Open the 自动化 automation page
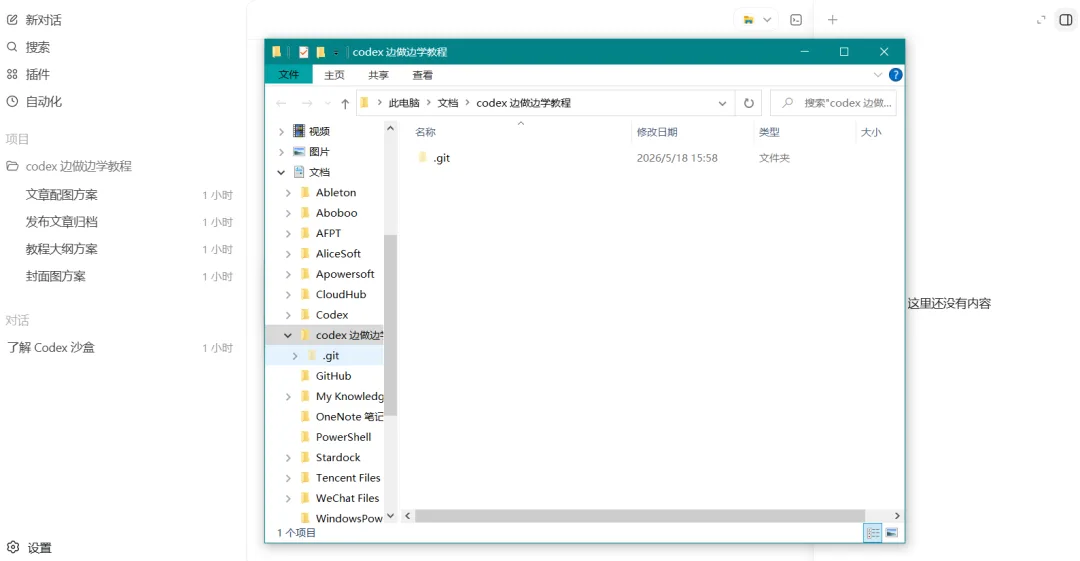 click(x=34, y=101)
